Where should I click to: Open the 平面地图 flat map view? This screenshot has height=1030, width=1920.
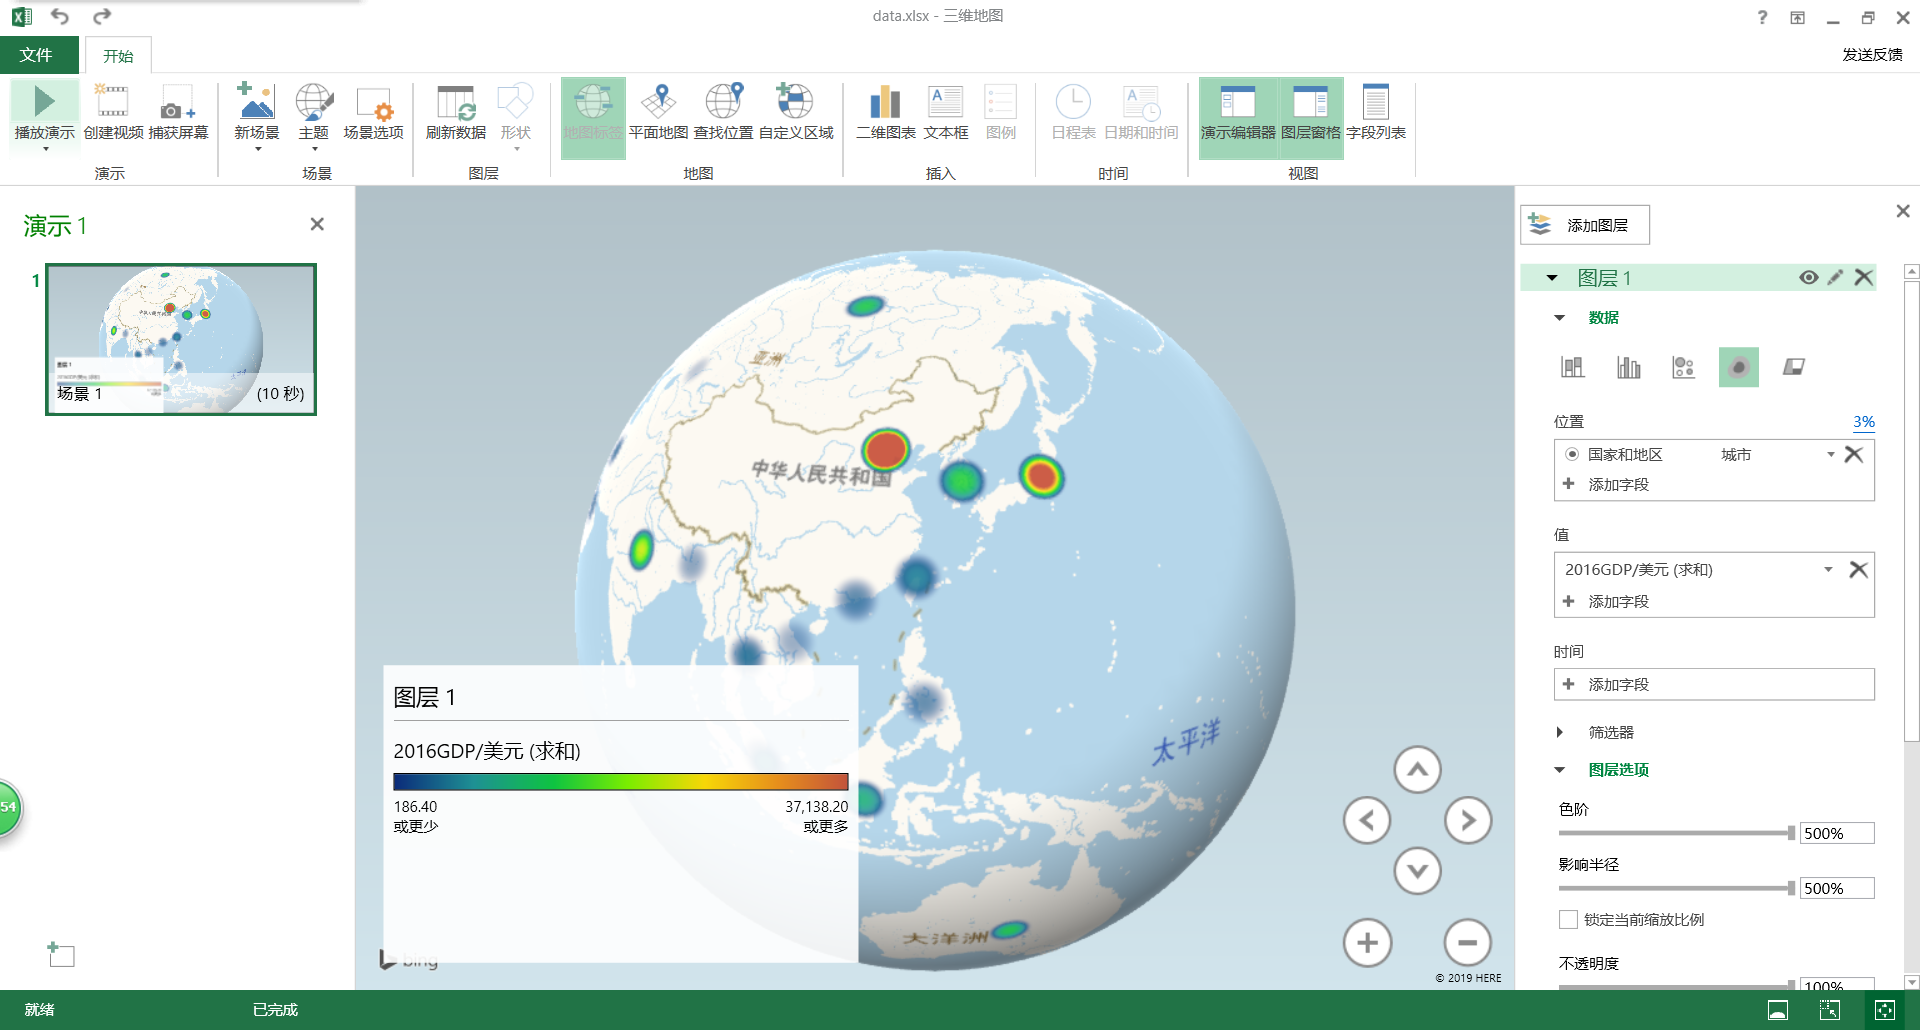(x=658, y=112)
